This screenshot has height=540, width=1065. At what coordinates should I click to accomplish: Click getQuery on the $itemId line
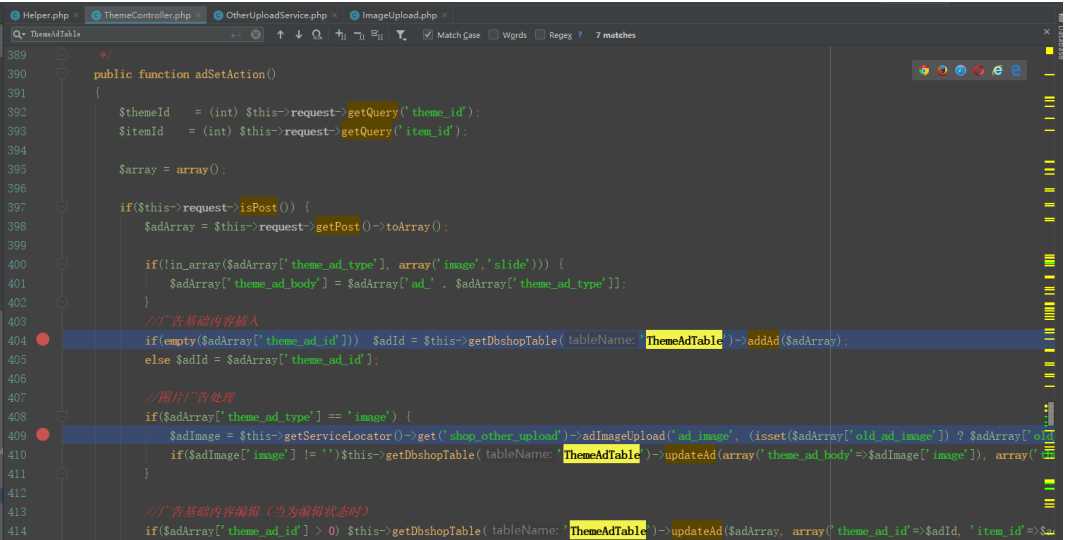point(367,131)
